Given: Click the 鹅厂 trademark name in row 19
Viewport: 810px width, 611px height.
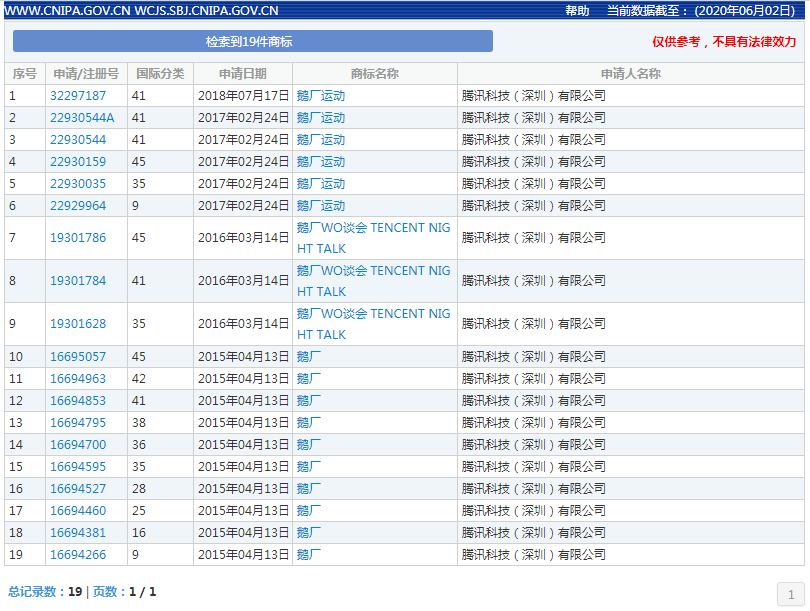Looking at the screenshot, I should coord(309,555).
